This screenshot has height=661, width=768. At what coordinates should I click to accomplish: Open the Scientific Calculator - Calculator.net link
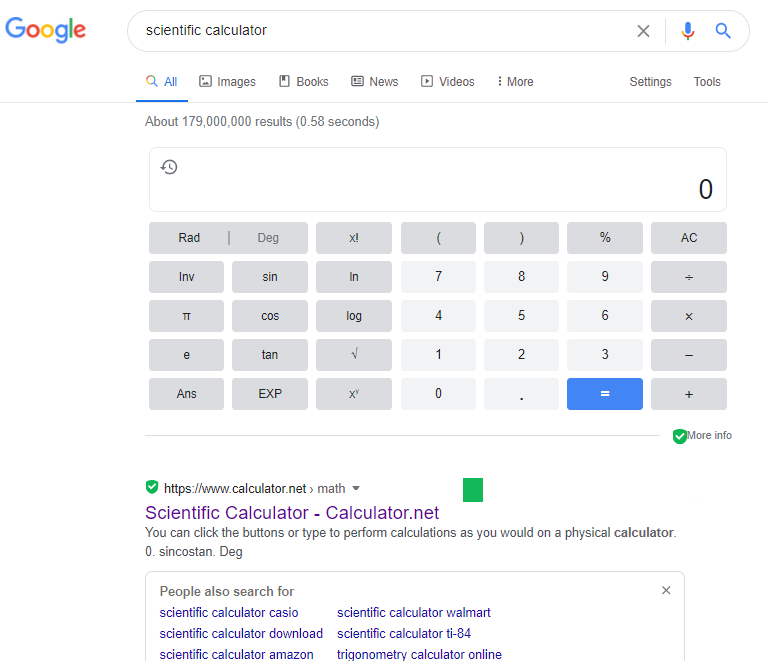(x=292, y=513)
